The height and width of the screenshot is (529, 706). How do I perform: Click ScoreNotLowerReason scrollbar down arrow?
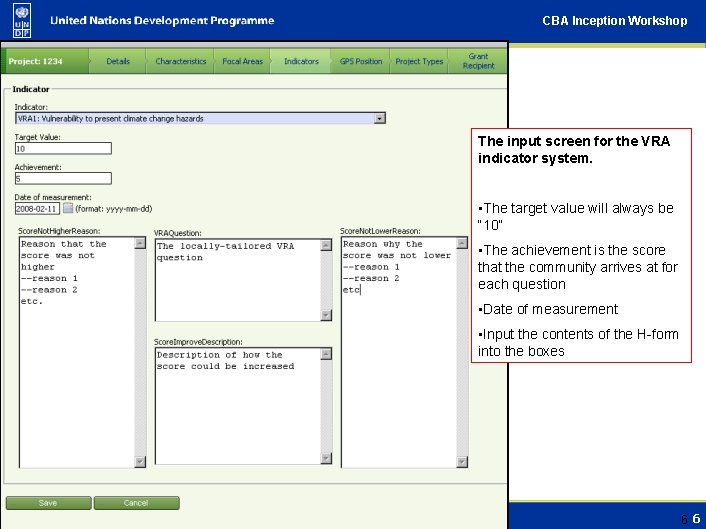click(x=462, y=461)
